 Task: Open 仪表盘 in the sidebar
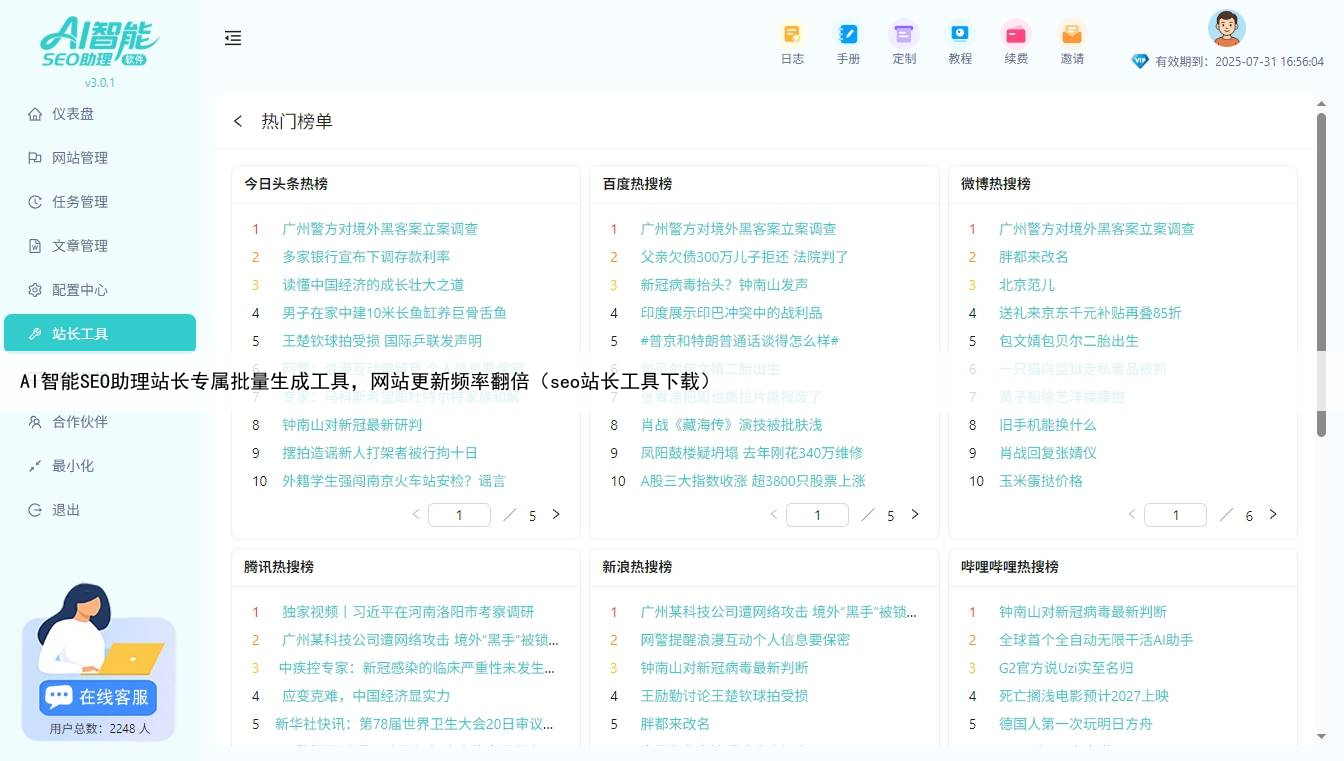73,114
